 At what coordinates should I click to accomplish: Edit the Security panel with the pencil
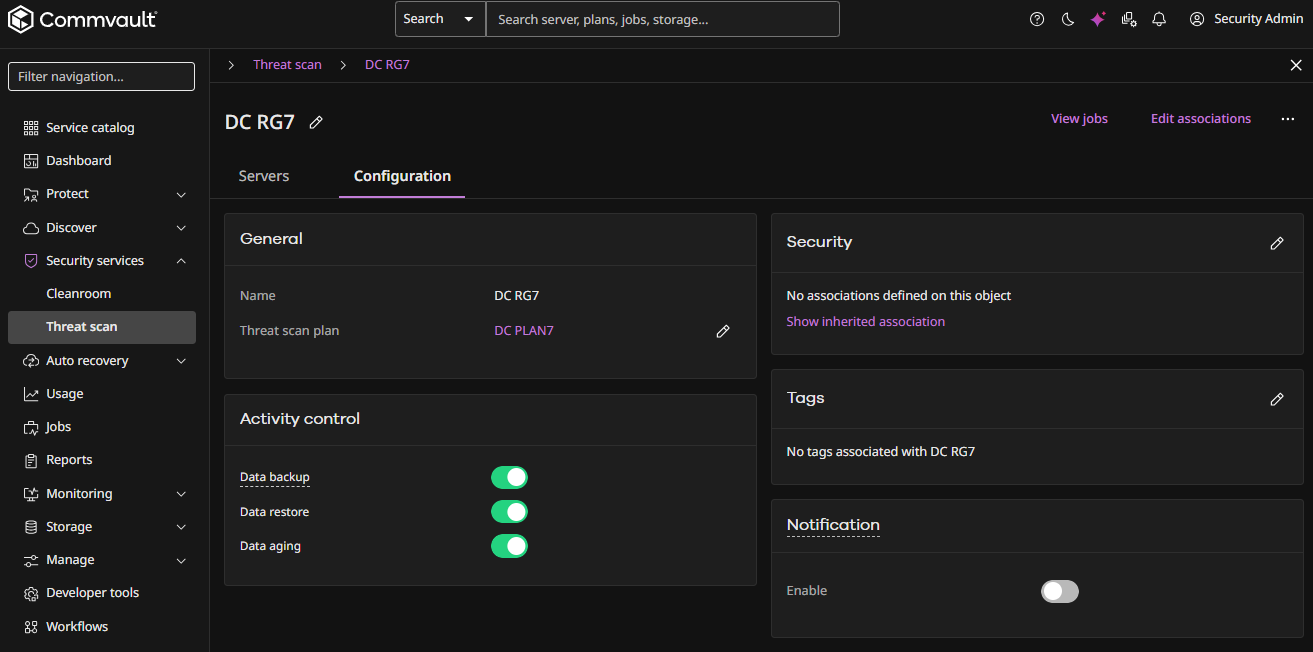[1277, 243]
